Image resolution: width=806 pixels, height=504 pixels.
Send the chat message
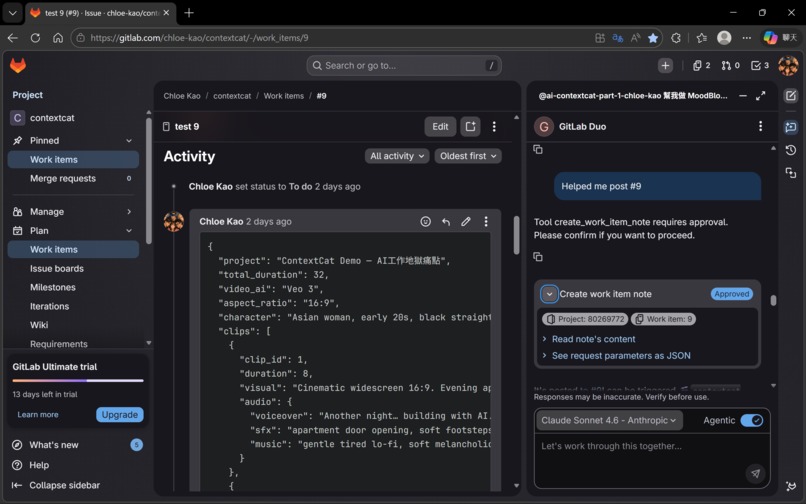coord(755,473)
